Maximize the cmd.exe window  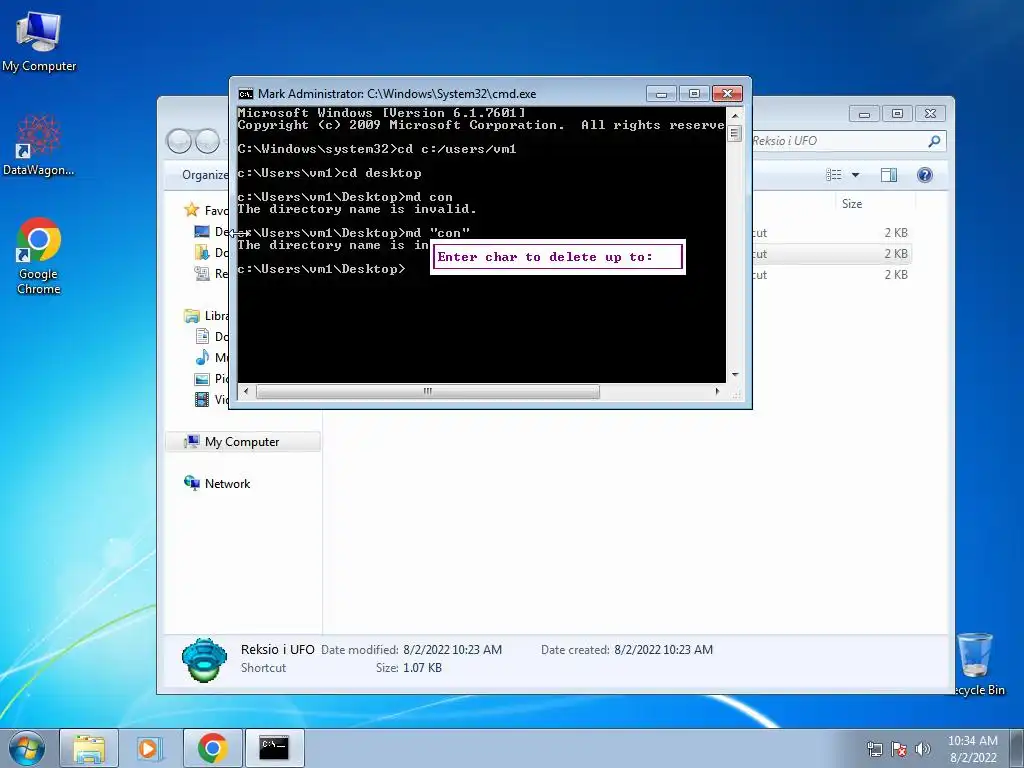[694, 94]
